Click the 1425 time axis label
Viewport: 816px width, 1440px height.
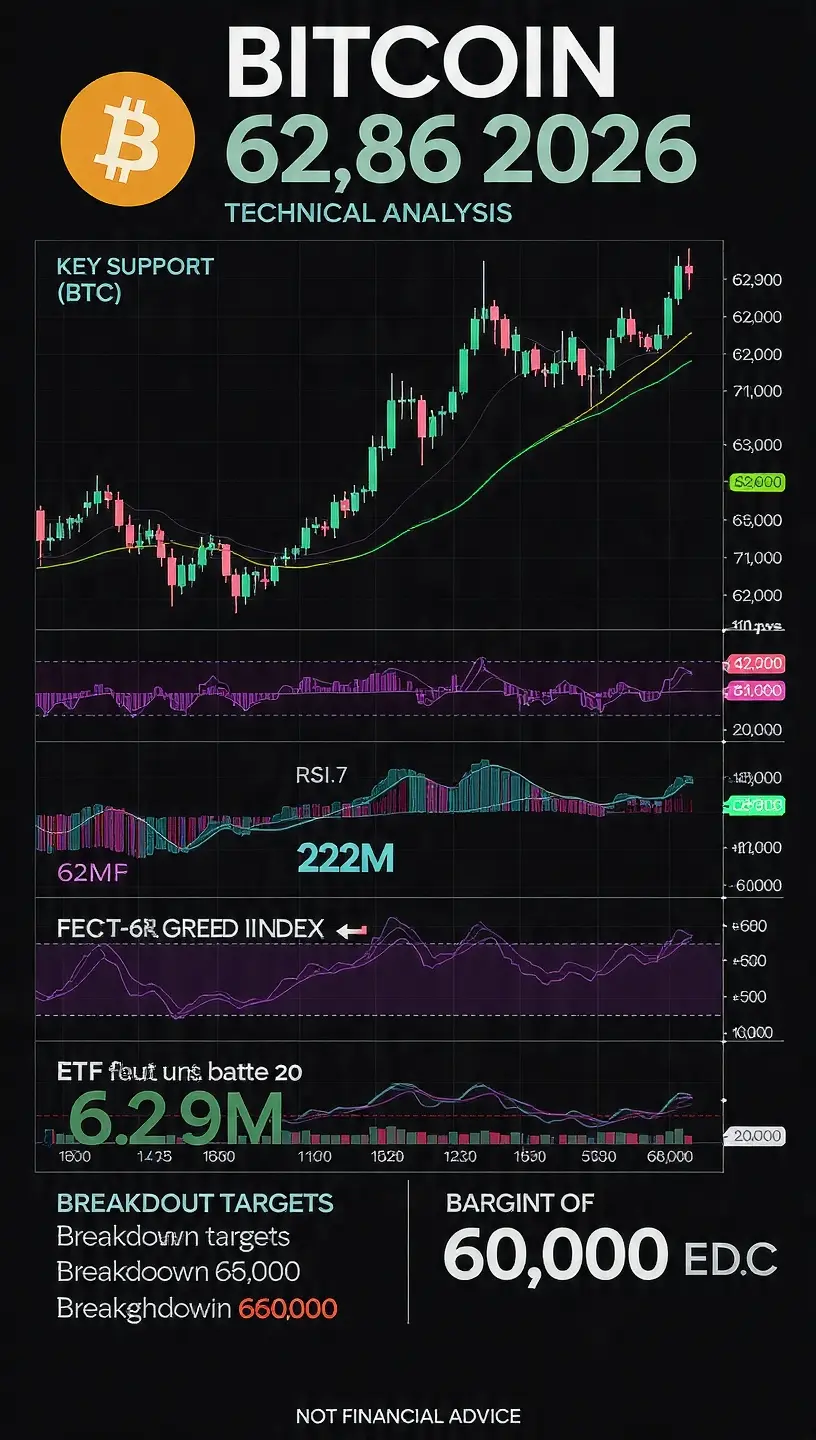click(152, 1157)
